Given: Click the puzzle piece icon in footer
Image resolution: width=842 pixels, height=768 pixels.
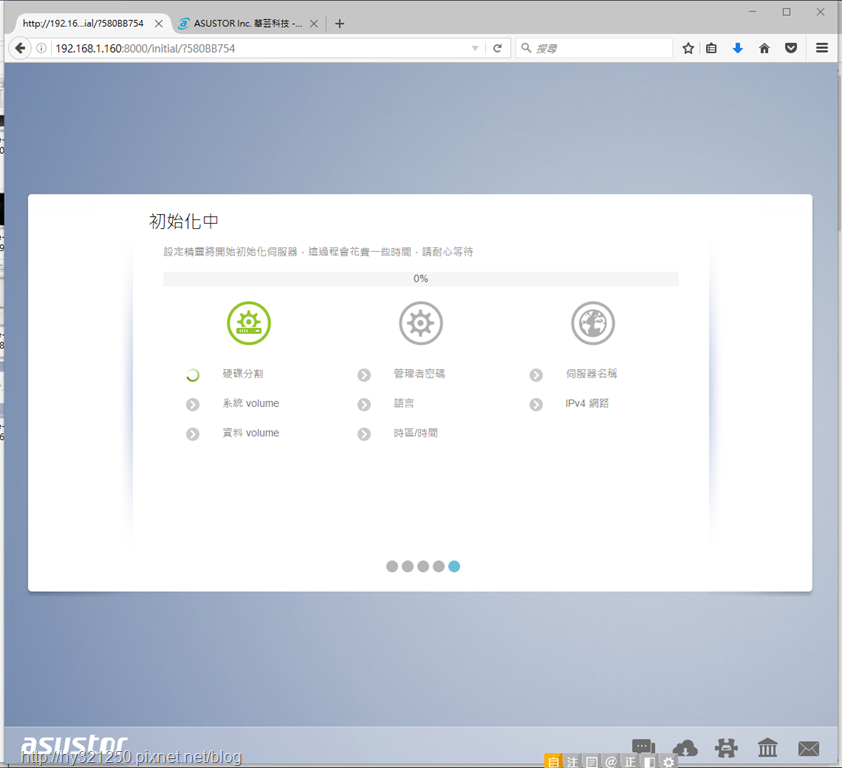Looking at the screenshot, I should 726,748.
